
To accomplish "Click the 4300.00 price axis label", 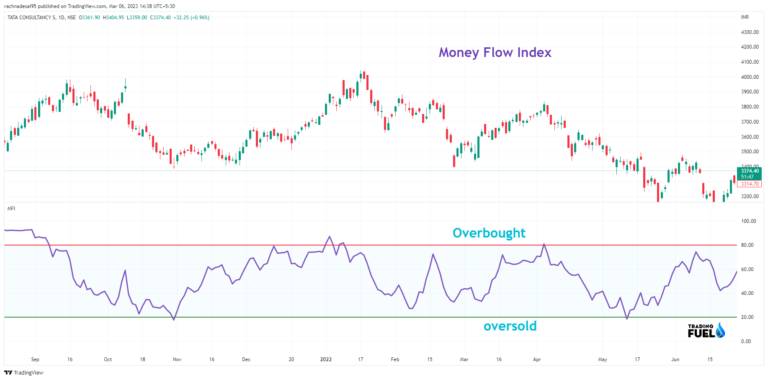I will click(x=750, y=32).
